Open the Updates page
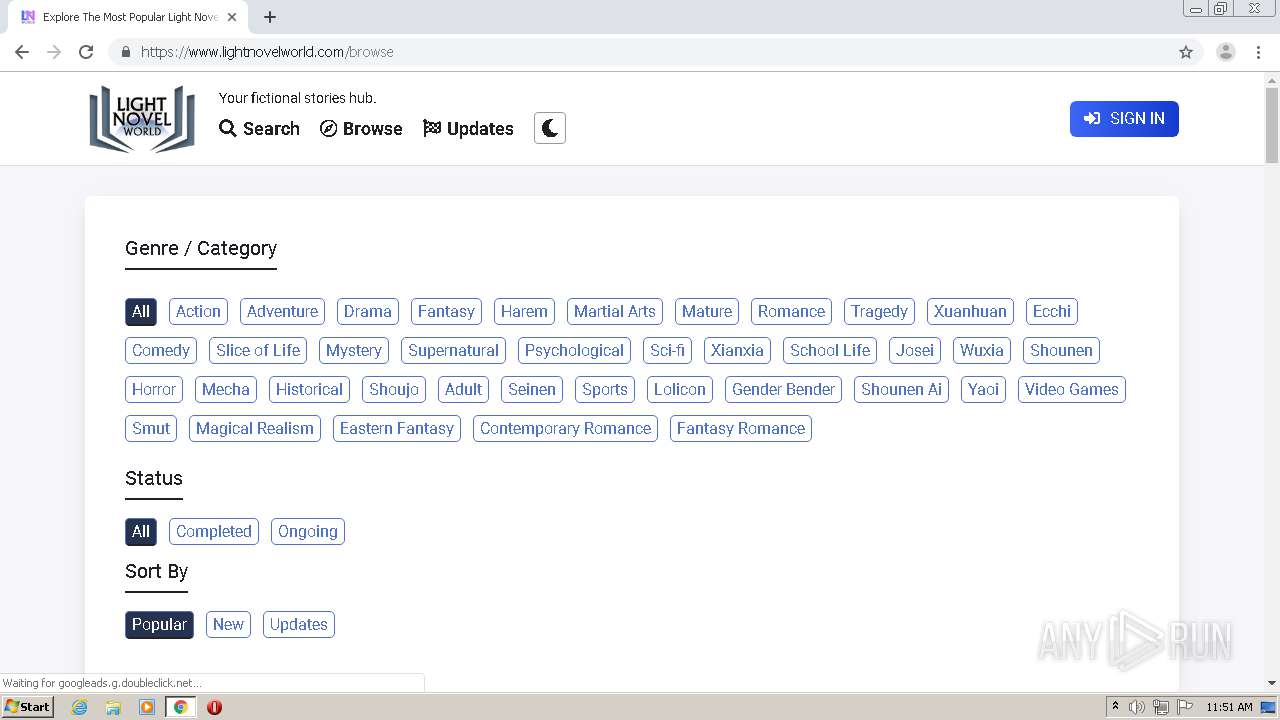The image size is (1280, 720). click(x=468, y=128)
